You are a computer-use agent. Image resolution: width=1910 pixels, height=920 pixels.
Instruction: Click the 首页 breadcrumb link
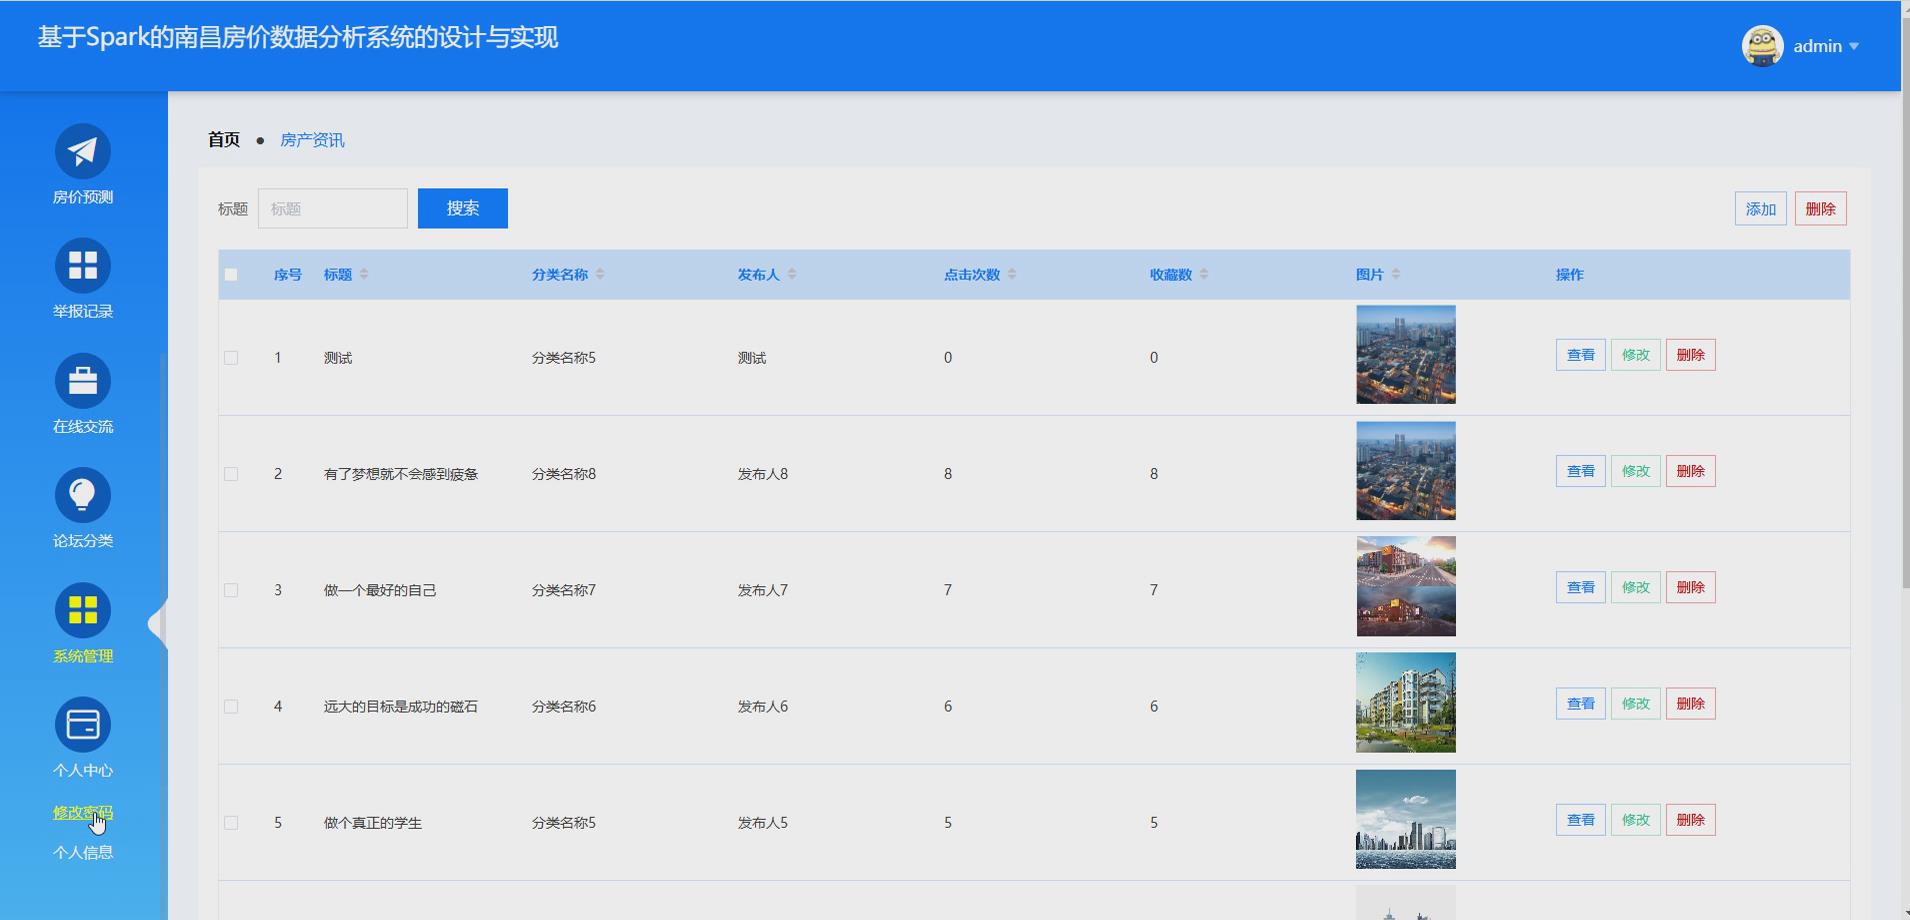click(224, 140)
